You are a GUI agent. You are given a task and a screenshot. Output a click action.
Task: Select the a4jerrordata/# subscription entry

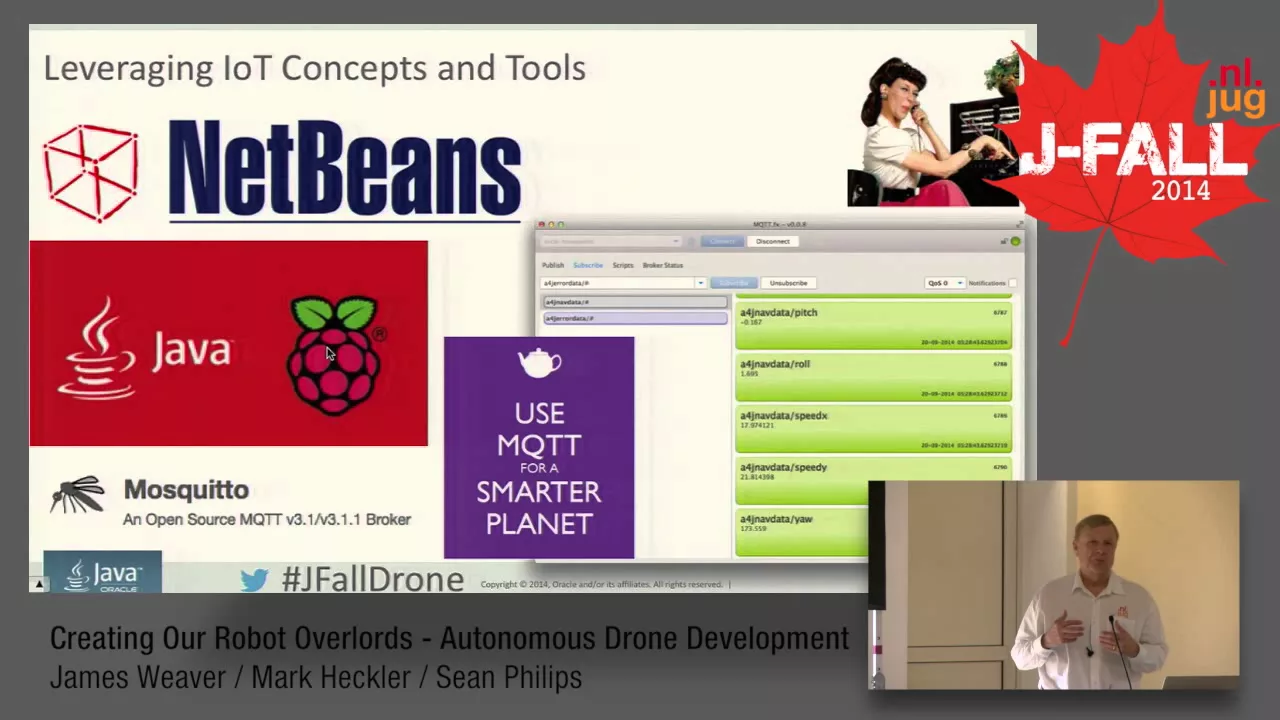(x=635, y=318)
